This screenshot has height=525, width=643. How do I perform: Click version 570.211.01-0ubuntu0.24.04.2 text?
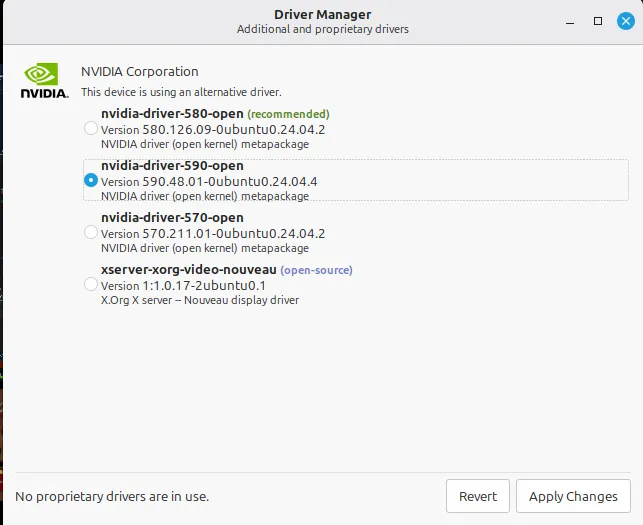(x=213, y=234)
